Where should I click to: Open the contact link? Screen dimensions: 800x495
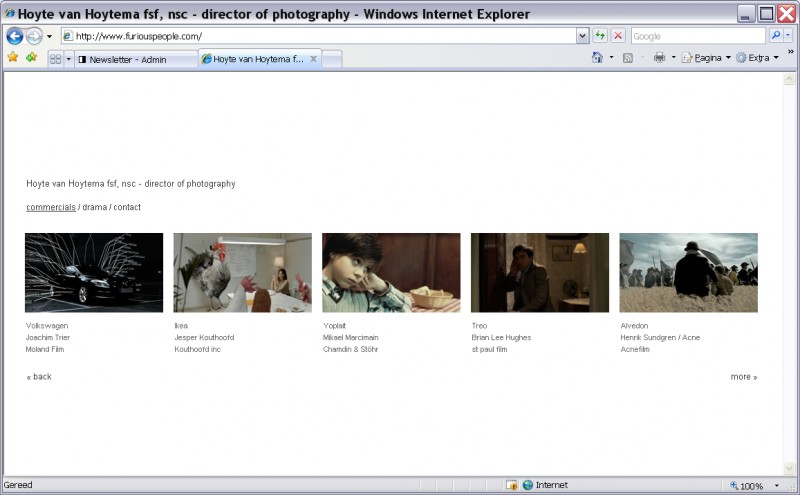[x=127, y=207]
